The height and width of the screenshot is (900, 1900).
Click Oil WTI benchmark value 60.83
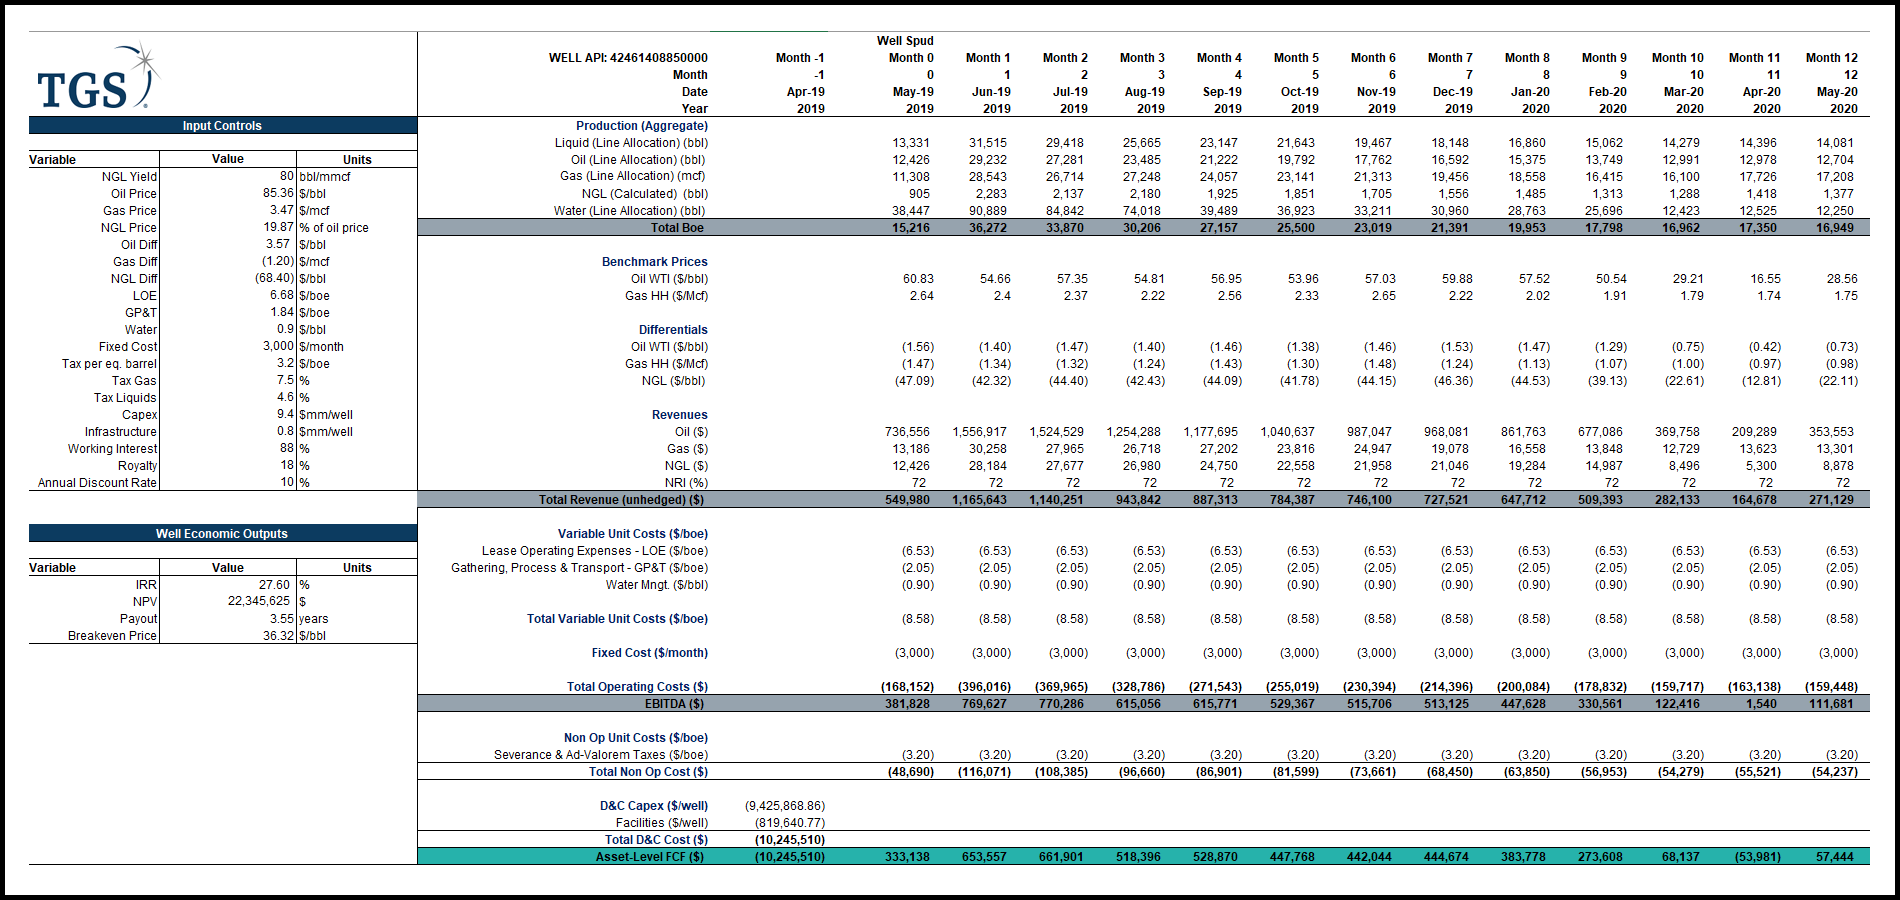coord(918,279)
